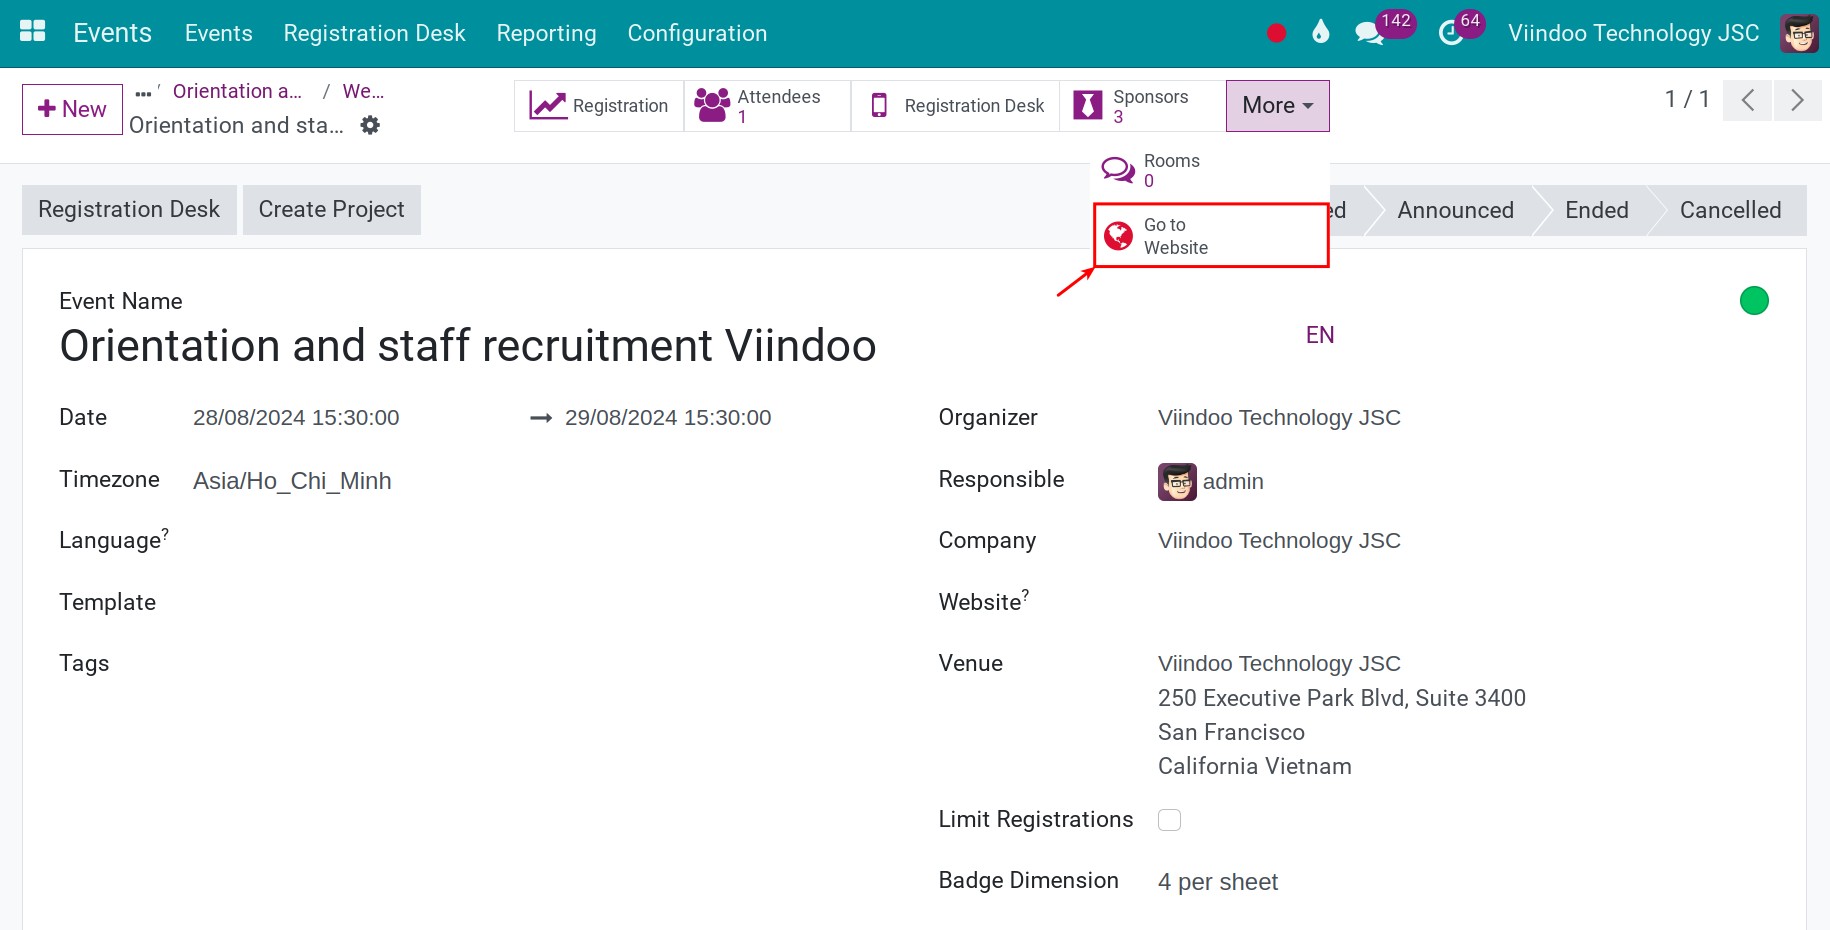The image size is (1830, 930).
Task: Click Viindoo Technology JSC company switcher
Action: [x=1633, y=33]
